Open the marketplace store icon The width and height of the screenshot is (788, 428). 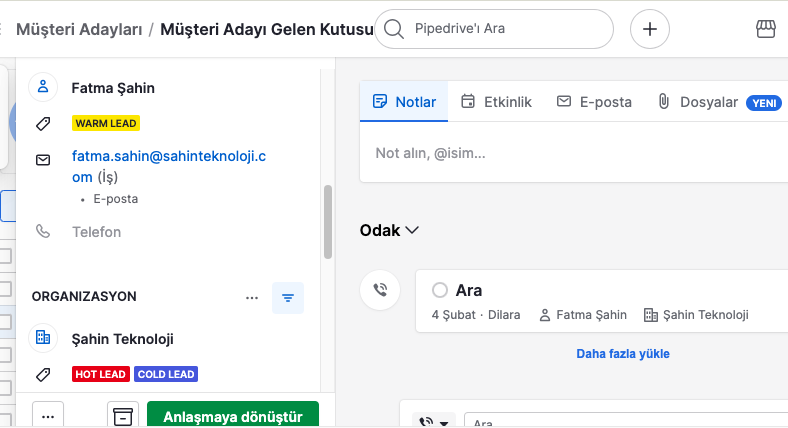(x=766, y=29)
